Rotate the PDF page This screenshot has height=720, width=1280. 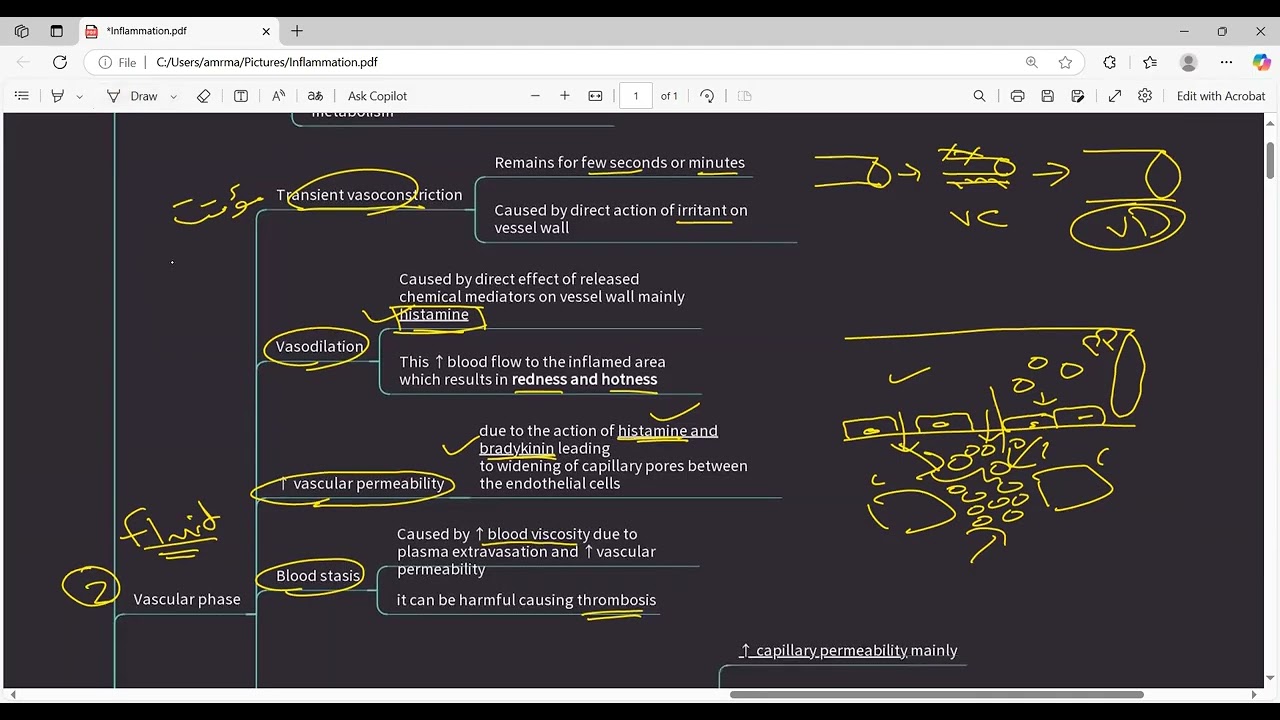pyautogui.click(x=707, y=96)
